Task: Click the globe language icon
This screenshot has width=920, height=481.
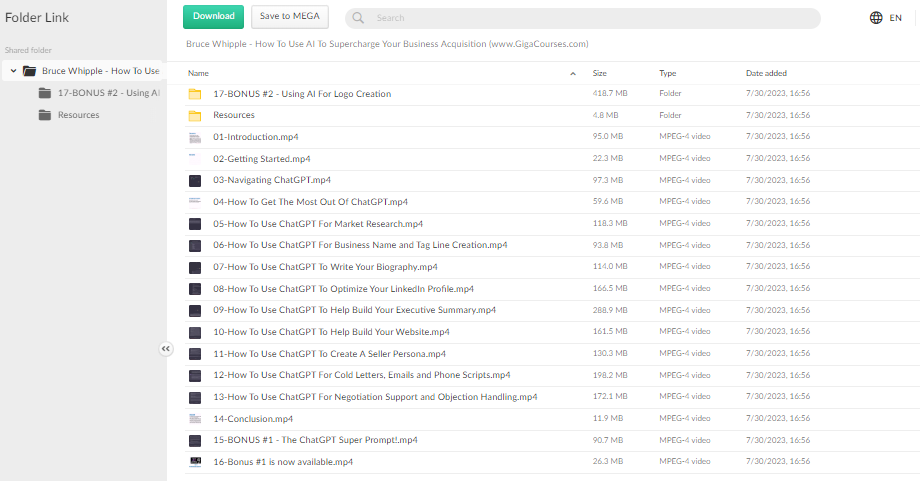Action: (876, 18)
